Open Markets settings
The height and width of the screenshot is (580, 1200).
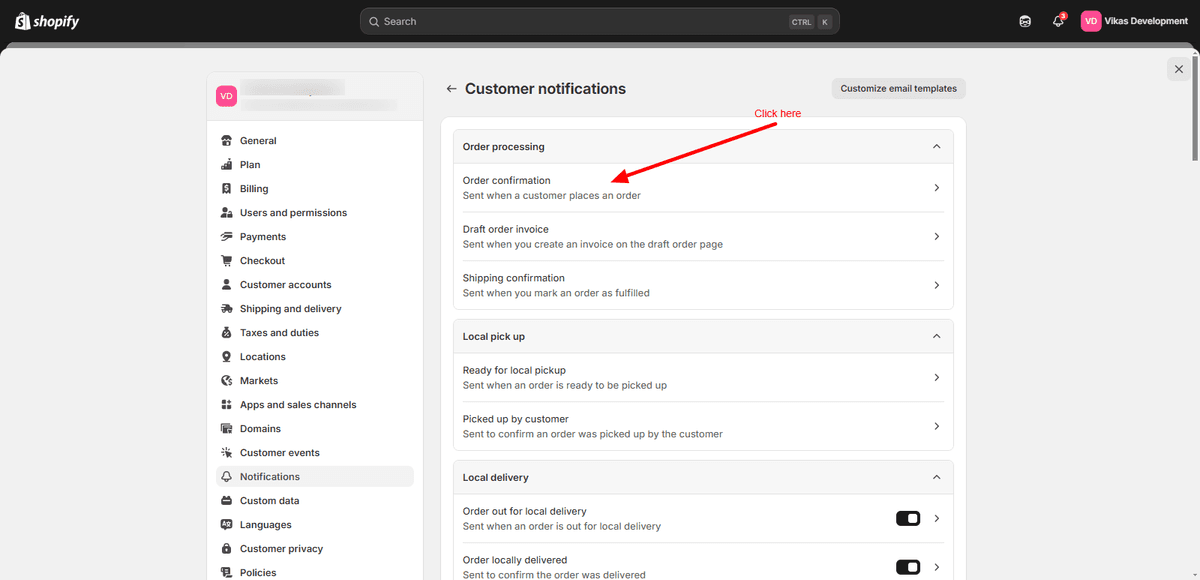(x=315, y=381)
